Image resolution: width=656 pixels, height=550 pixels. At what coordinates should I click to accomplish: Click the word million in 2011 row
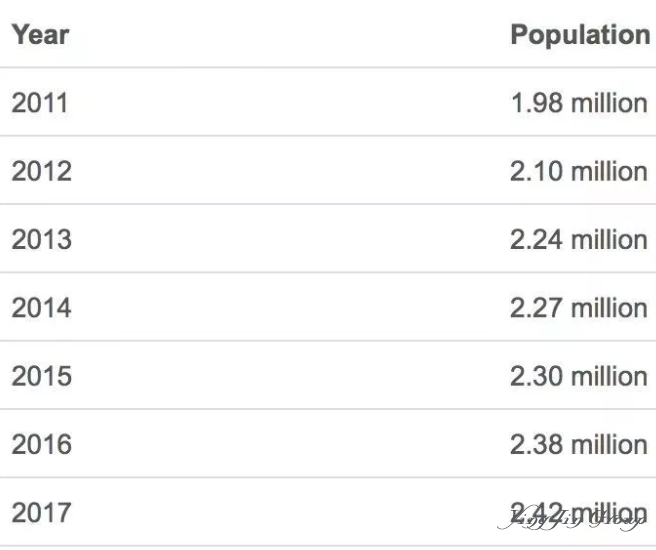(x=609, y=103)
